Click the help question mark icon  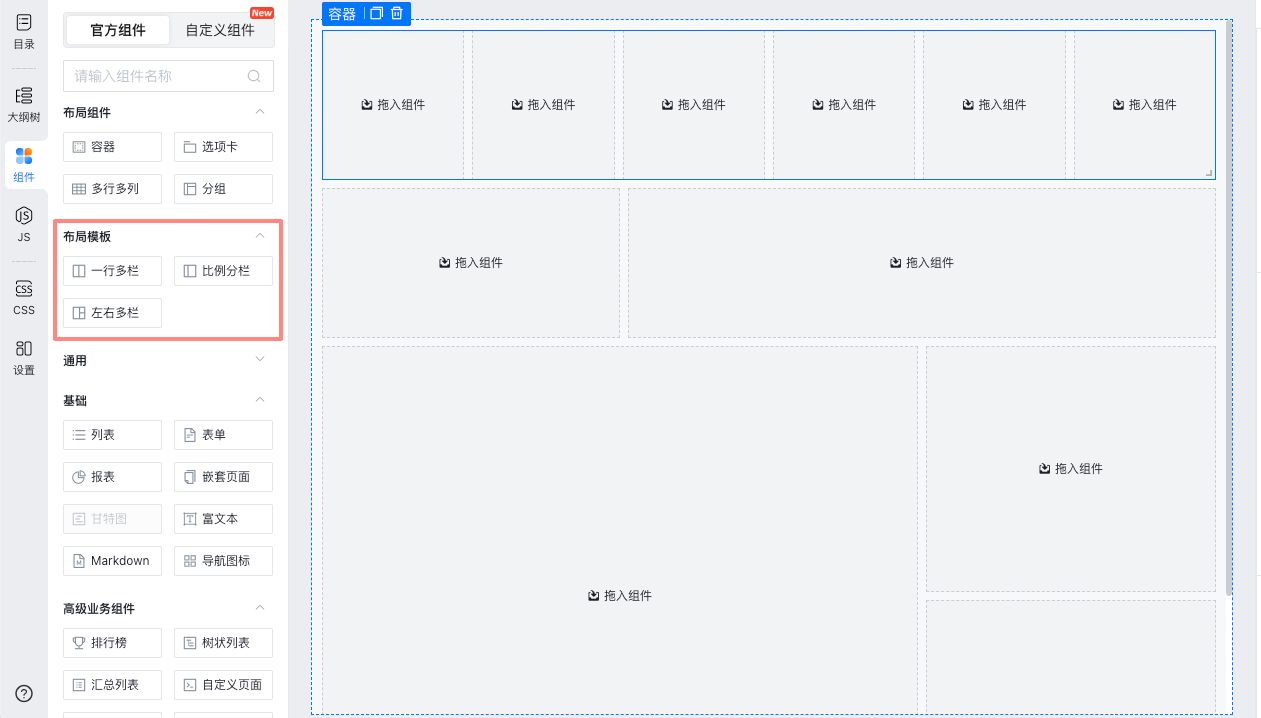point(24,694)
